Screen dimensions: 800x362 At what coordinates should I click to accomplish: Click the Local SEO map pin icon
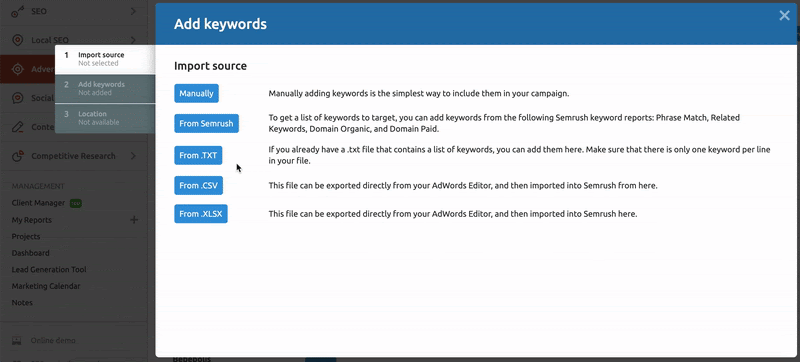click(x=18, y=40)
